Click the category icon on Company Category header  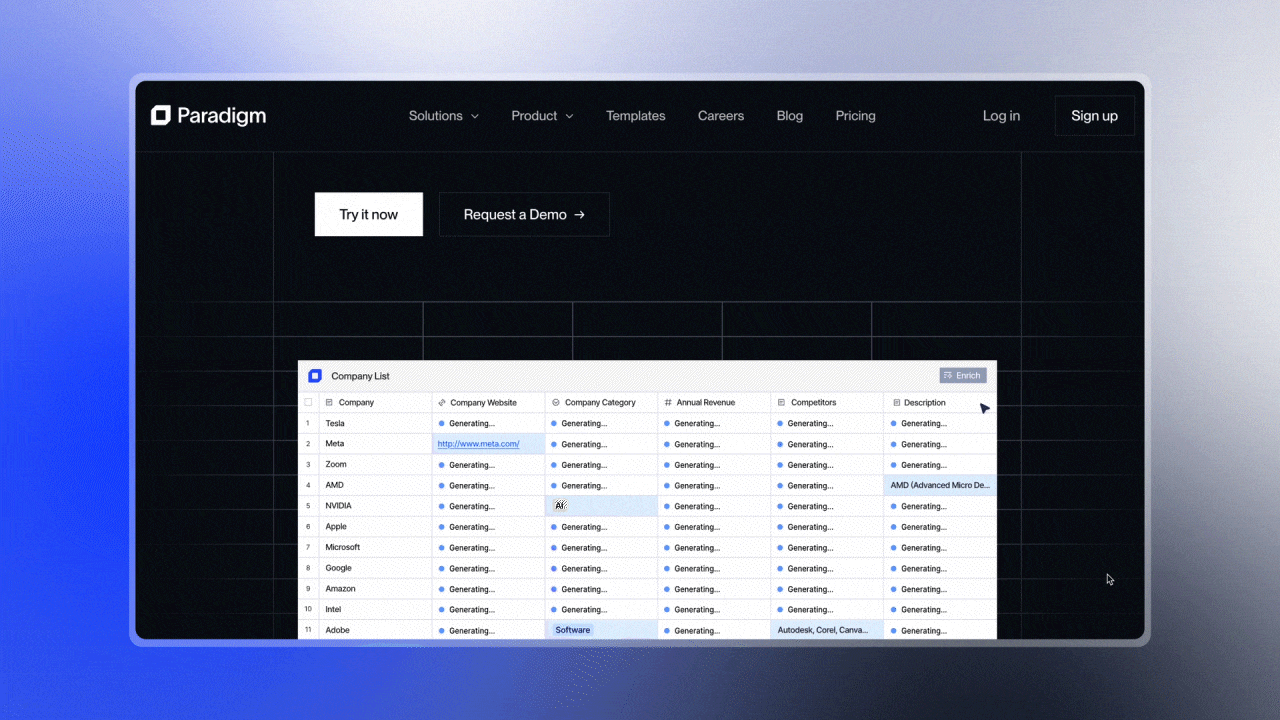point(555,402)
